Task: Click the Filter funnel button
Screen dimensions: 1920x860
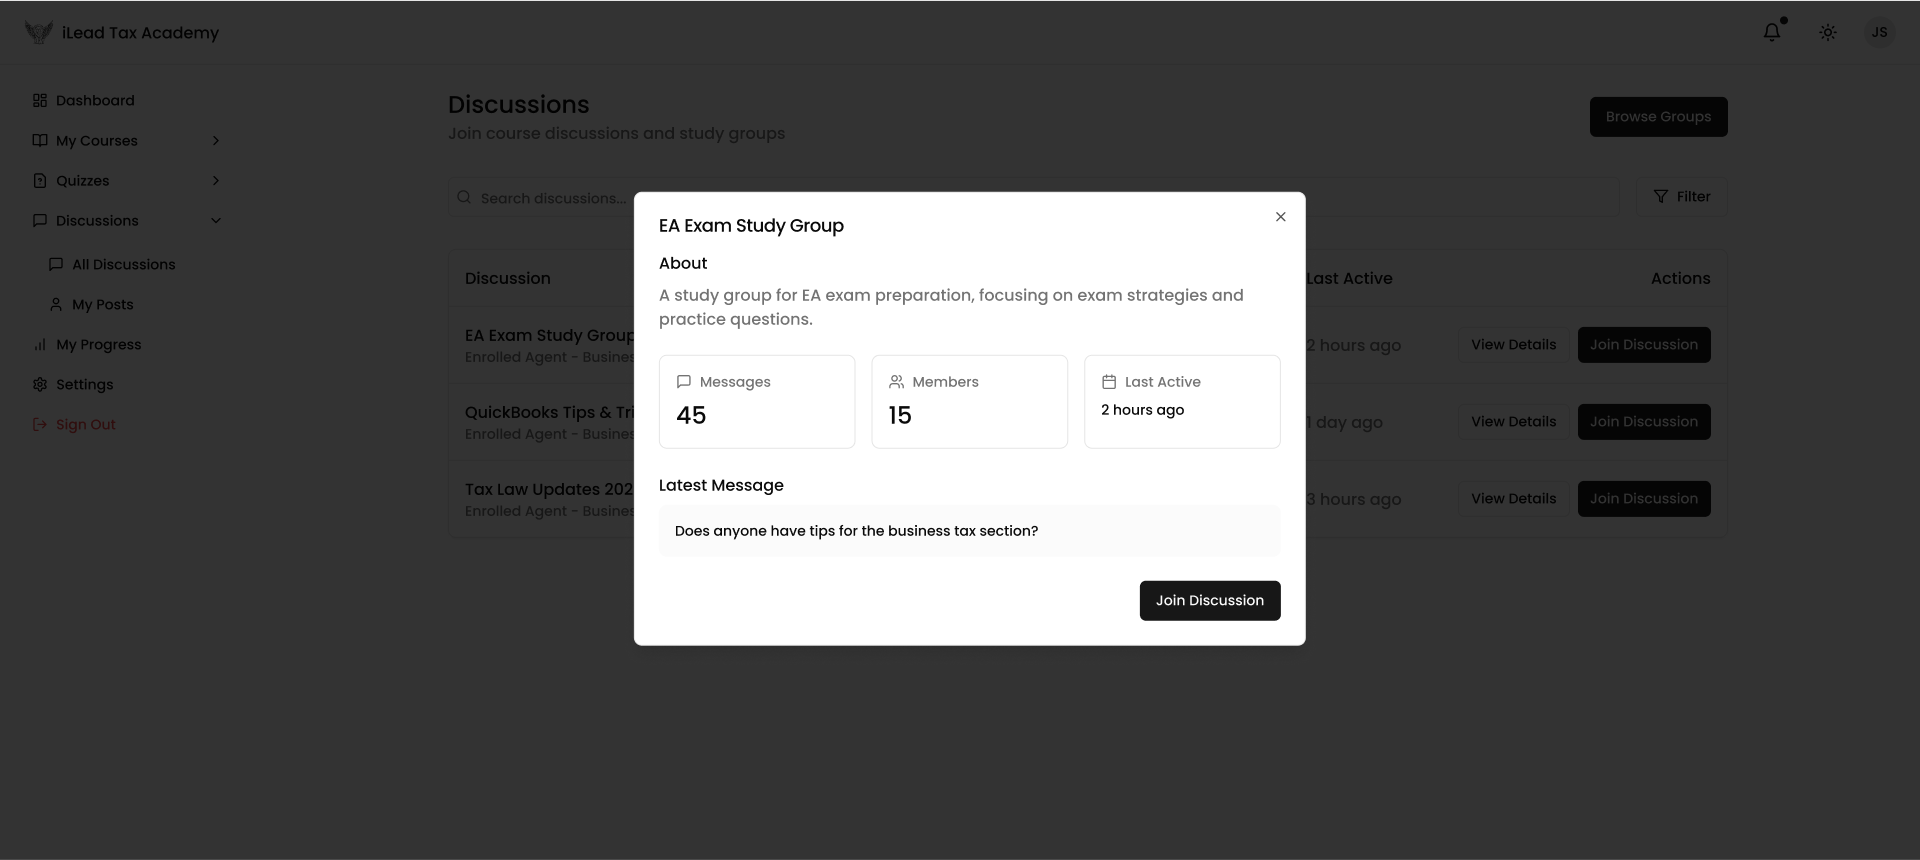Action: (1681, 197)
